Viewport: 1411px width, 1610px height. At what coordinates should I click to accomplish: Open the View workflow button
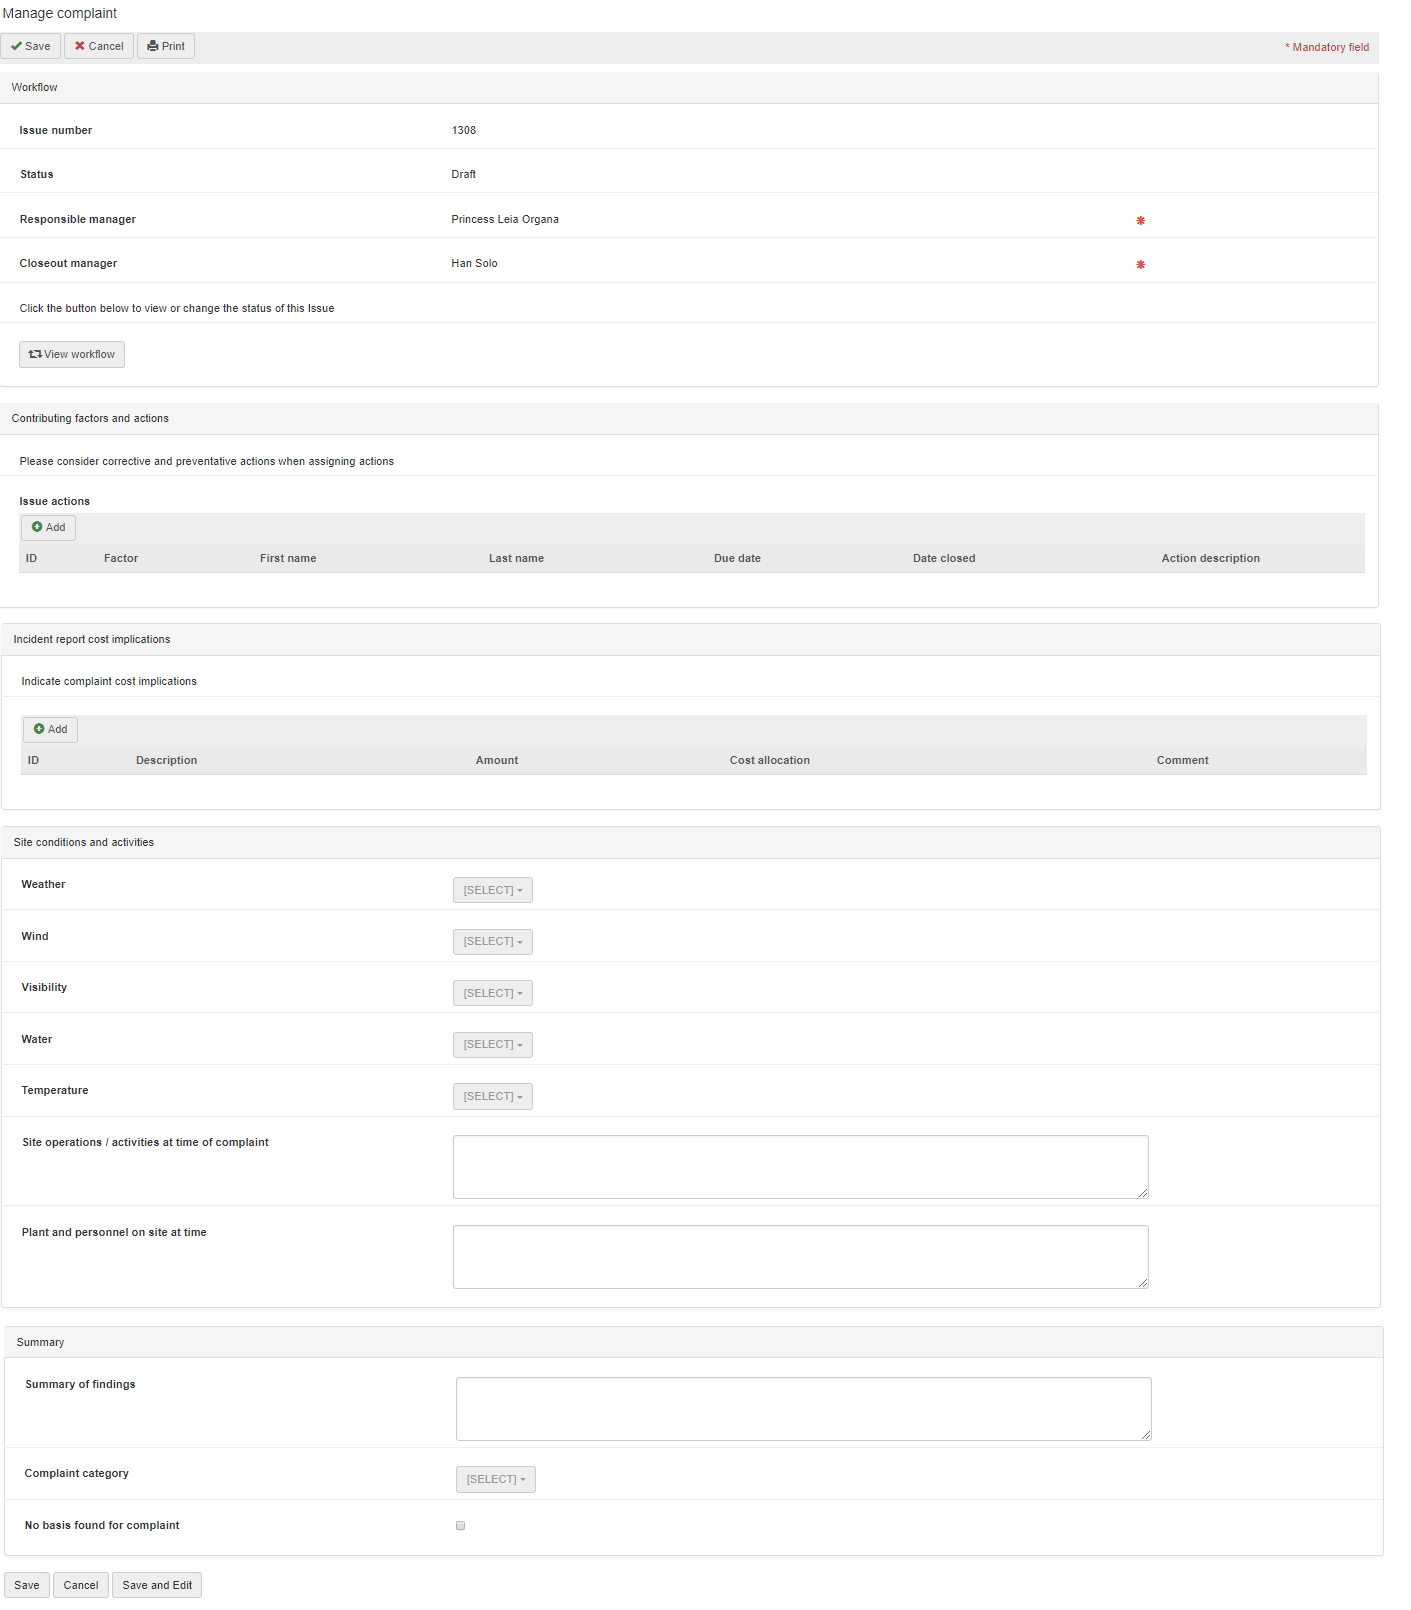click(72, 354)
